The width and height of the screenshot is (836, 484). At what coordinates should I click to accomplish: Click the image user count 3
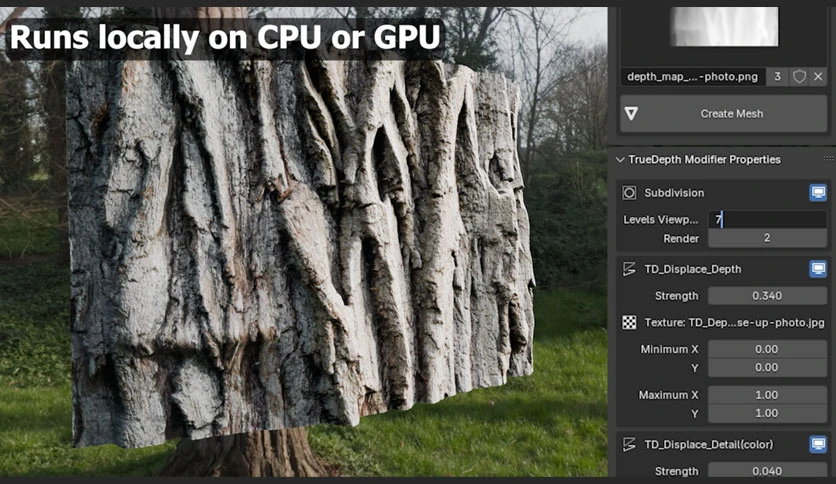click(x=777, y=77)
